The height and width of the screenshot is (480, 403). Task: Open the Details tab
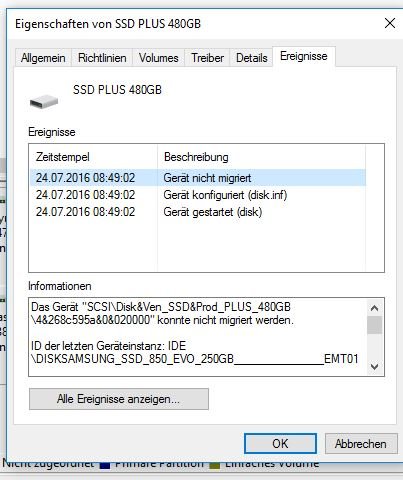pyautogui.click(x=252, y=58)
